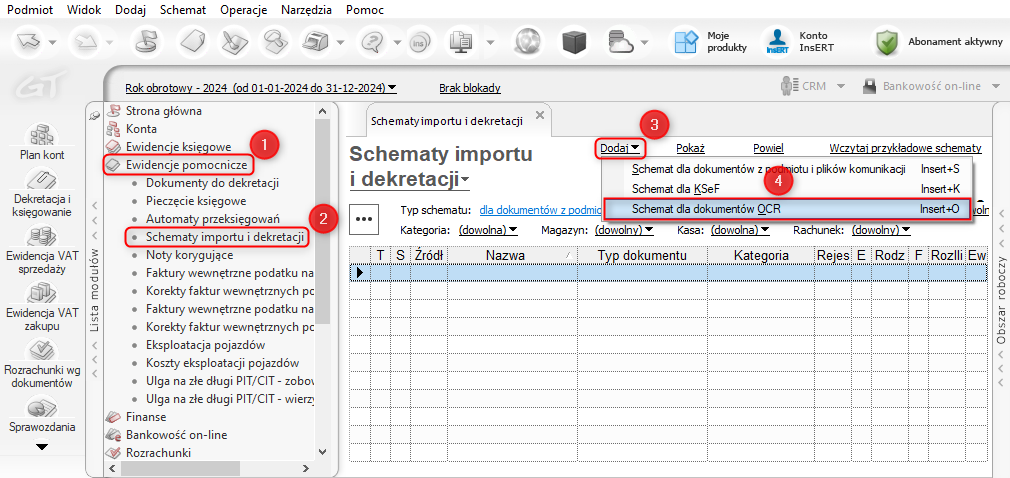
Task: Open the dropdown arrow next to printer icon
Action: [339, 43]
